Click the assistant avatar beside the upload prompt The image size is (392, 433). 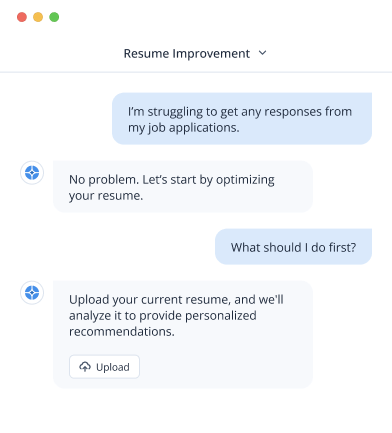(x=32, y=293)
